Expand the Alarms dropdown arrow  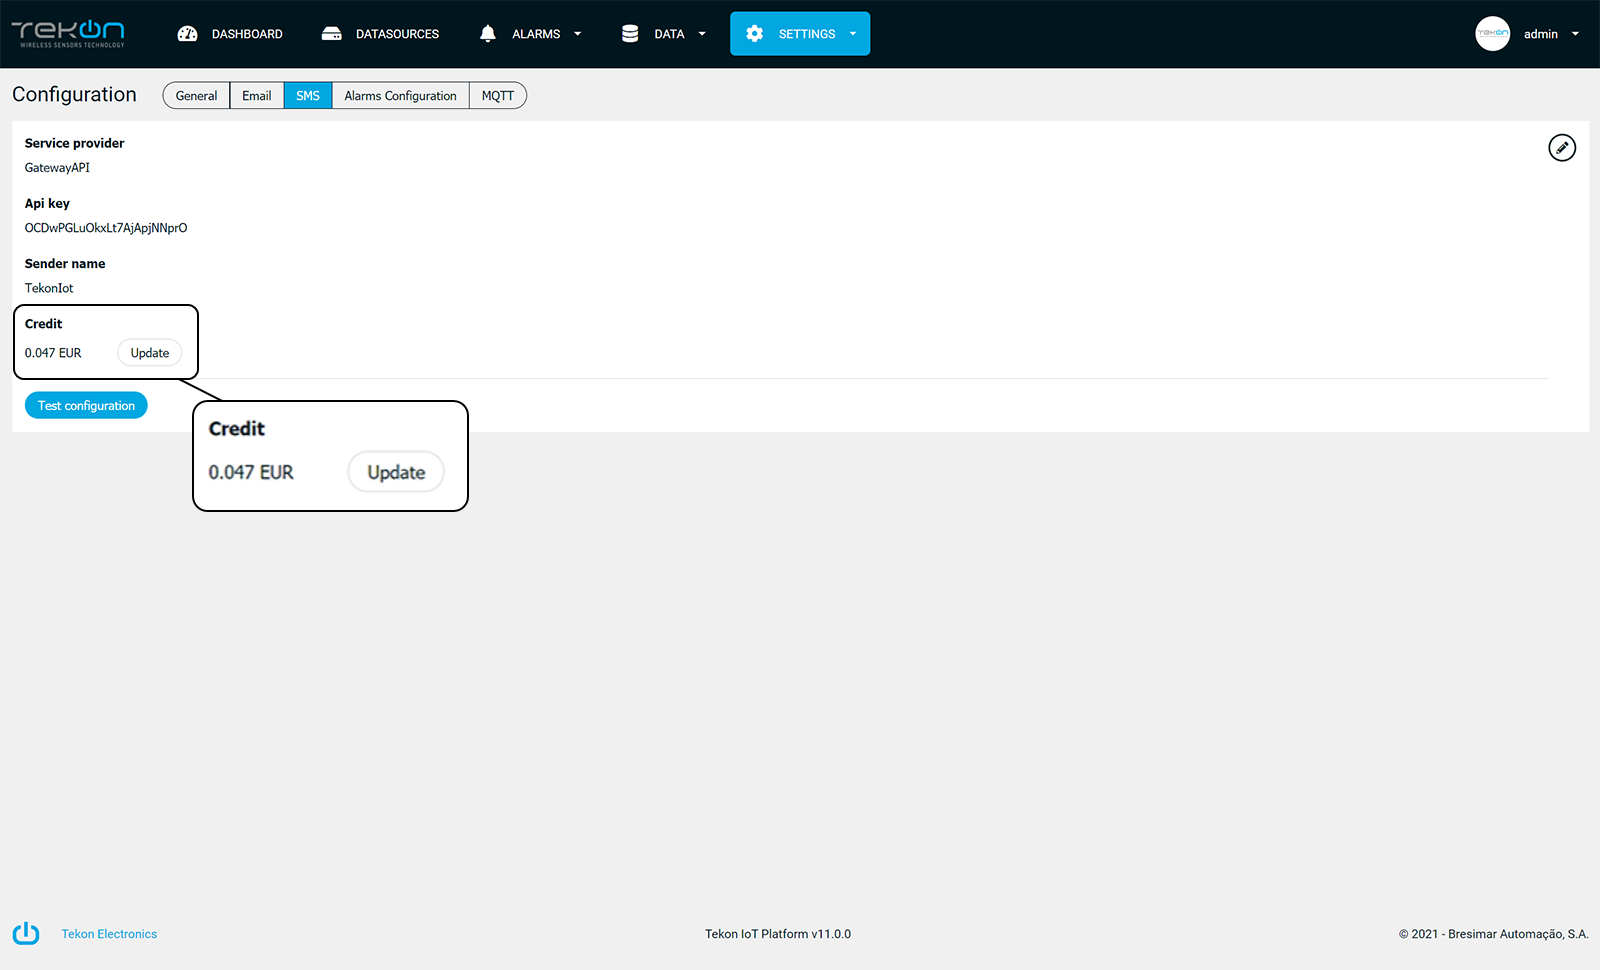pos(577,34)
